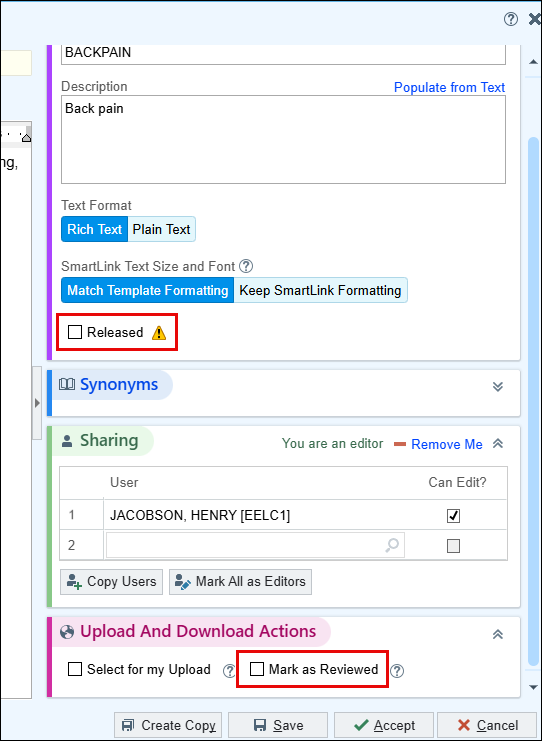This screenshot has height=741, width=542.
Task: Click the warning triangle beside Released
Action: [x=159, y=333]
